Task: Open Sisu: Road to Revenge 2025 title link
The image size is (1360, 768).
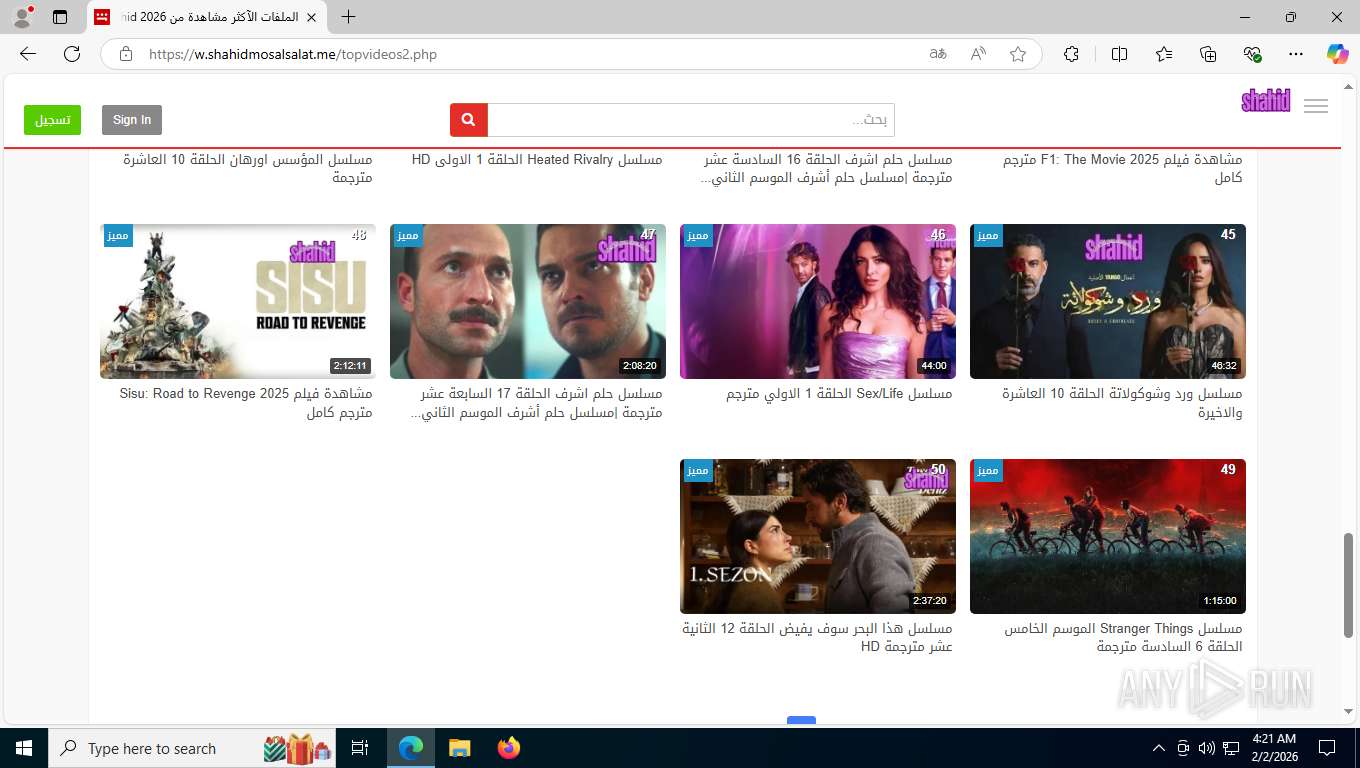Action: coord(246,403)
